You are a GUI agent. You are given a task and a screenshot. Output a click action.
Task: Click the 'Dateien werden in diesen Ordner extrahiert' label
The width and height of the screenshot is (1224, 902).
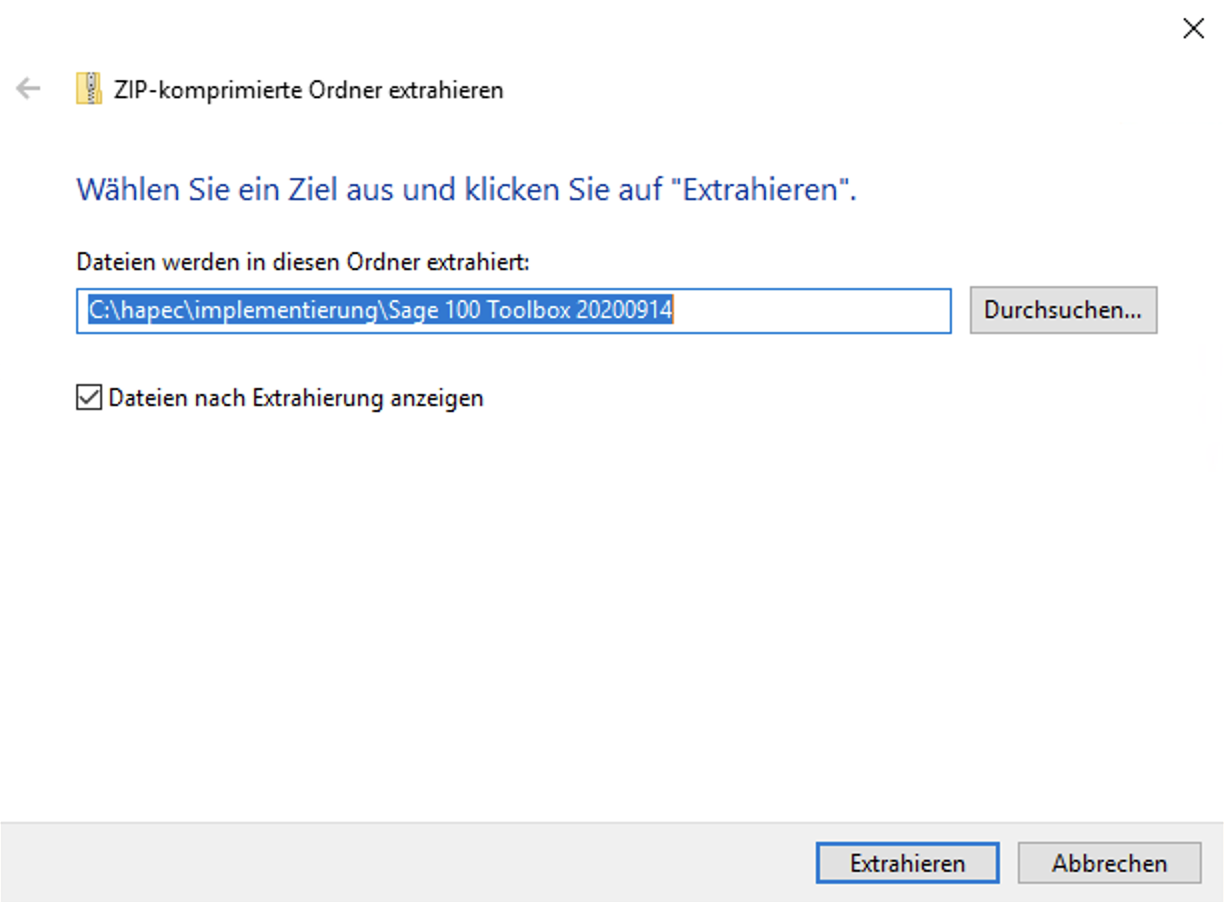point(302,262)
